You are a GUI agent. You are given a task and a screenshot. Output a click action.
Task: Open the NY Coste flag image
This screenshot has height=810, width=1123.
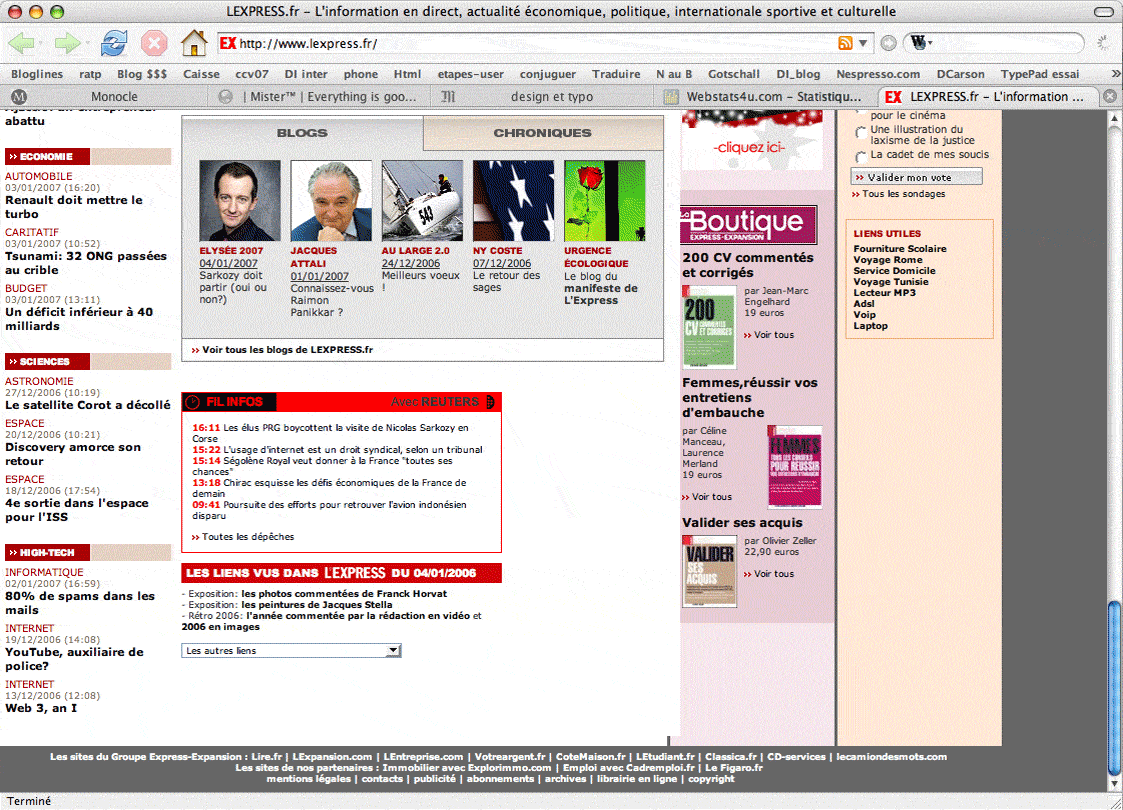tap(514, 201)
